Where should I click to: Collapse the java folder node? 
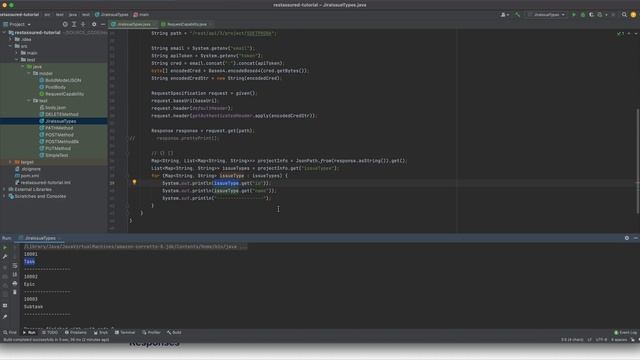(x=23, y=67)
